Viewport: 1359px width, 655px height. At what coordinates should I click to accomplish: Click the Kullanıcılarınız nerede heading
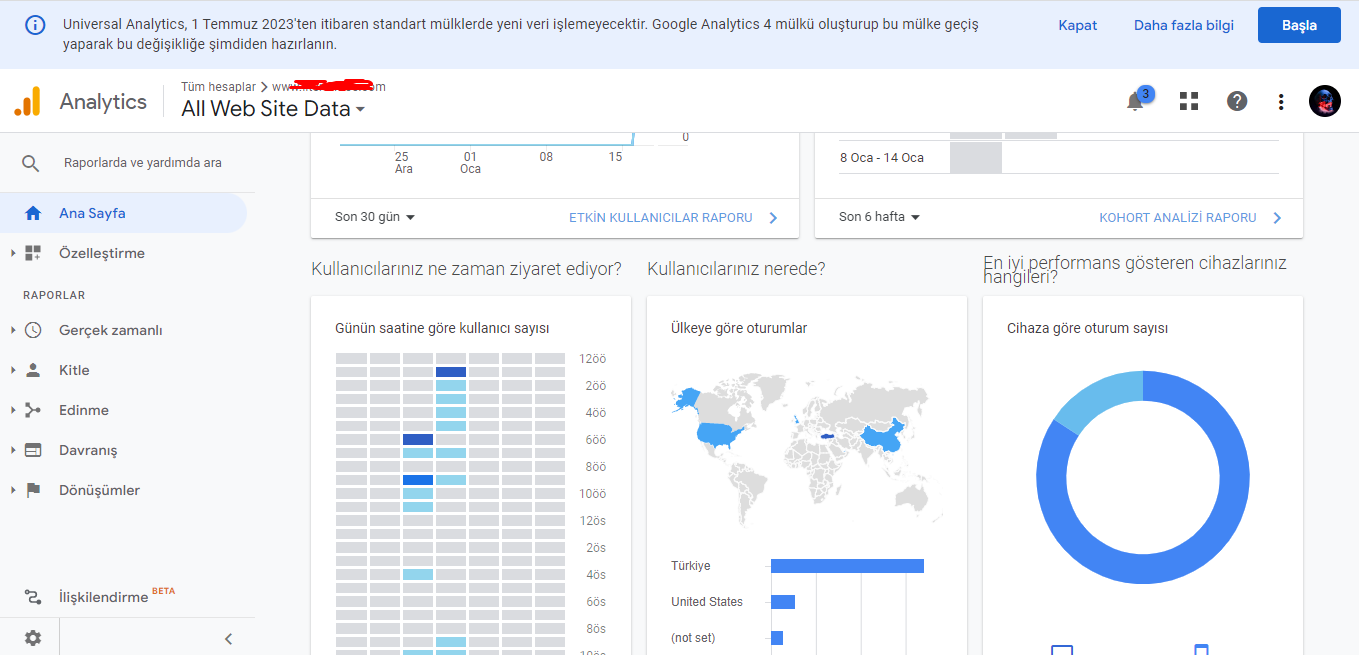737,269
